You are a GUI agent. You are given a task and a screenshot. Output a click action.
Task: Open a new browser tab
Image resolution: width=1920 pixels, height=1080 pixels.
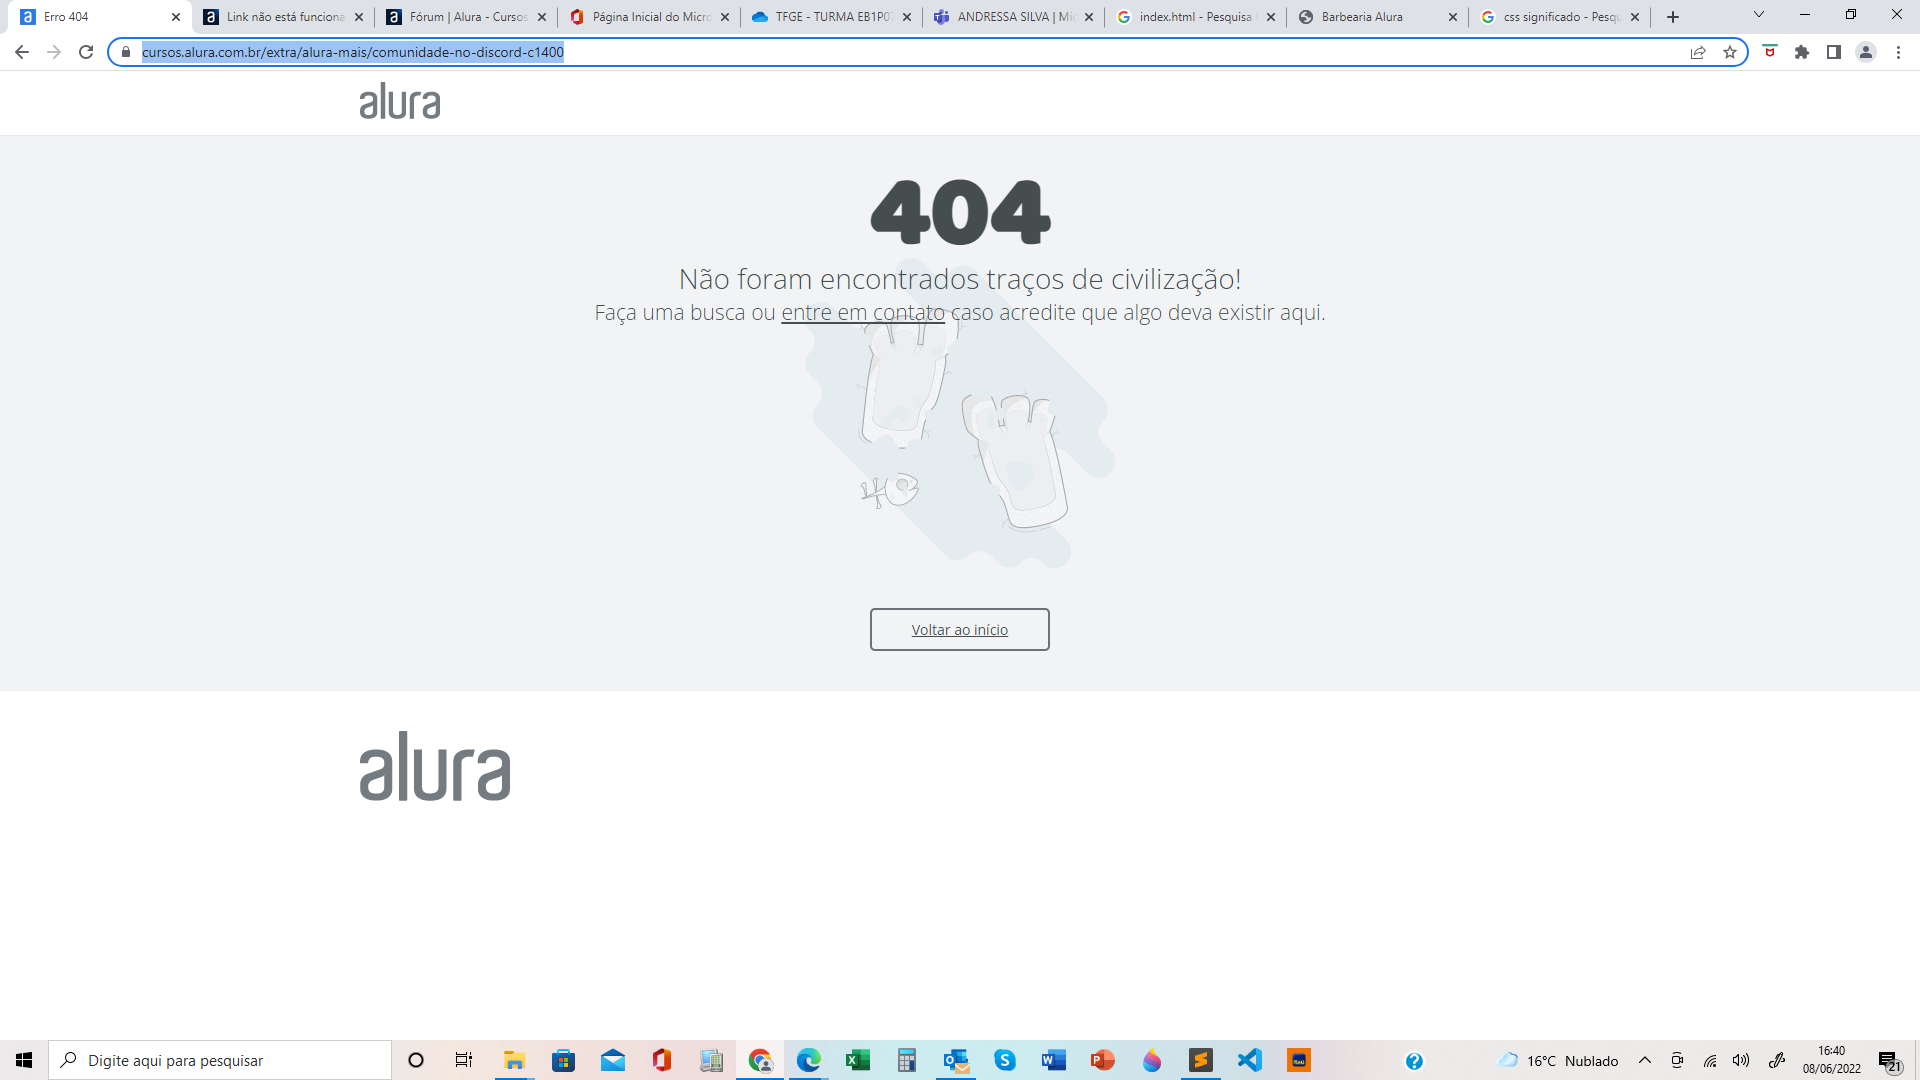[x=1673, y=17]
